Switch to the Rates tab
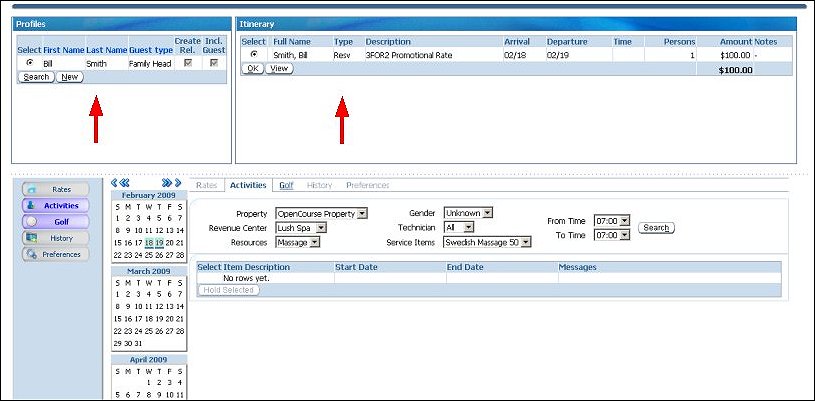Viewport: 815px width, 401px height. coord(207,185)
